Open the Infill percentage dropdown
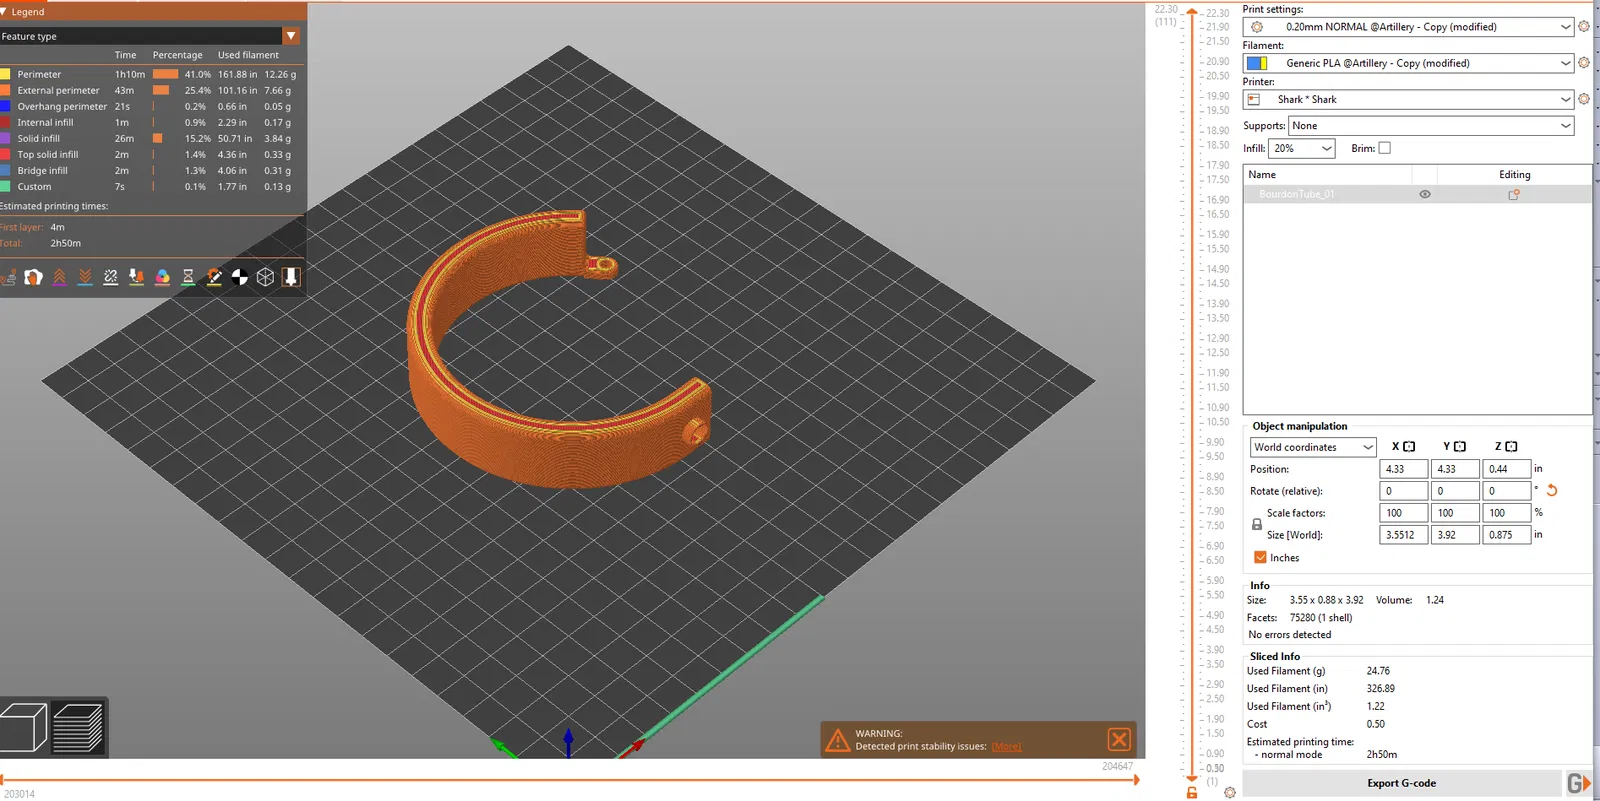Image resolution: width=1600 pixels, height=801 pixels. click(x=1302, y=148)
